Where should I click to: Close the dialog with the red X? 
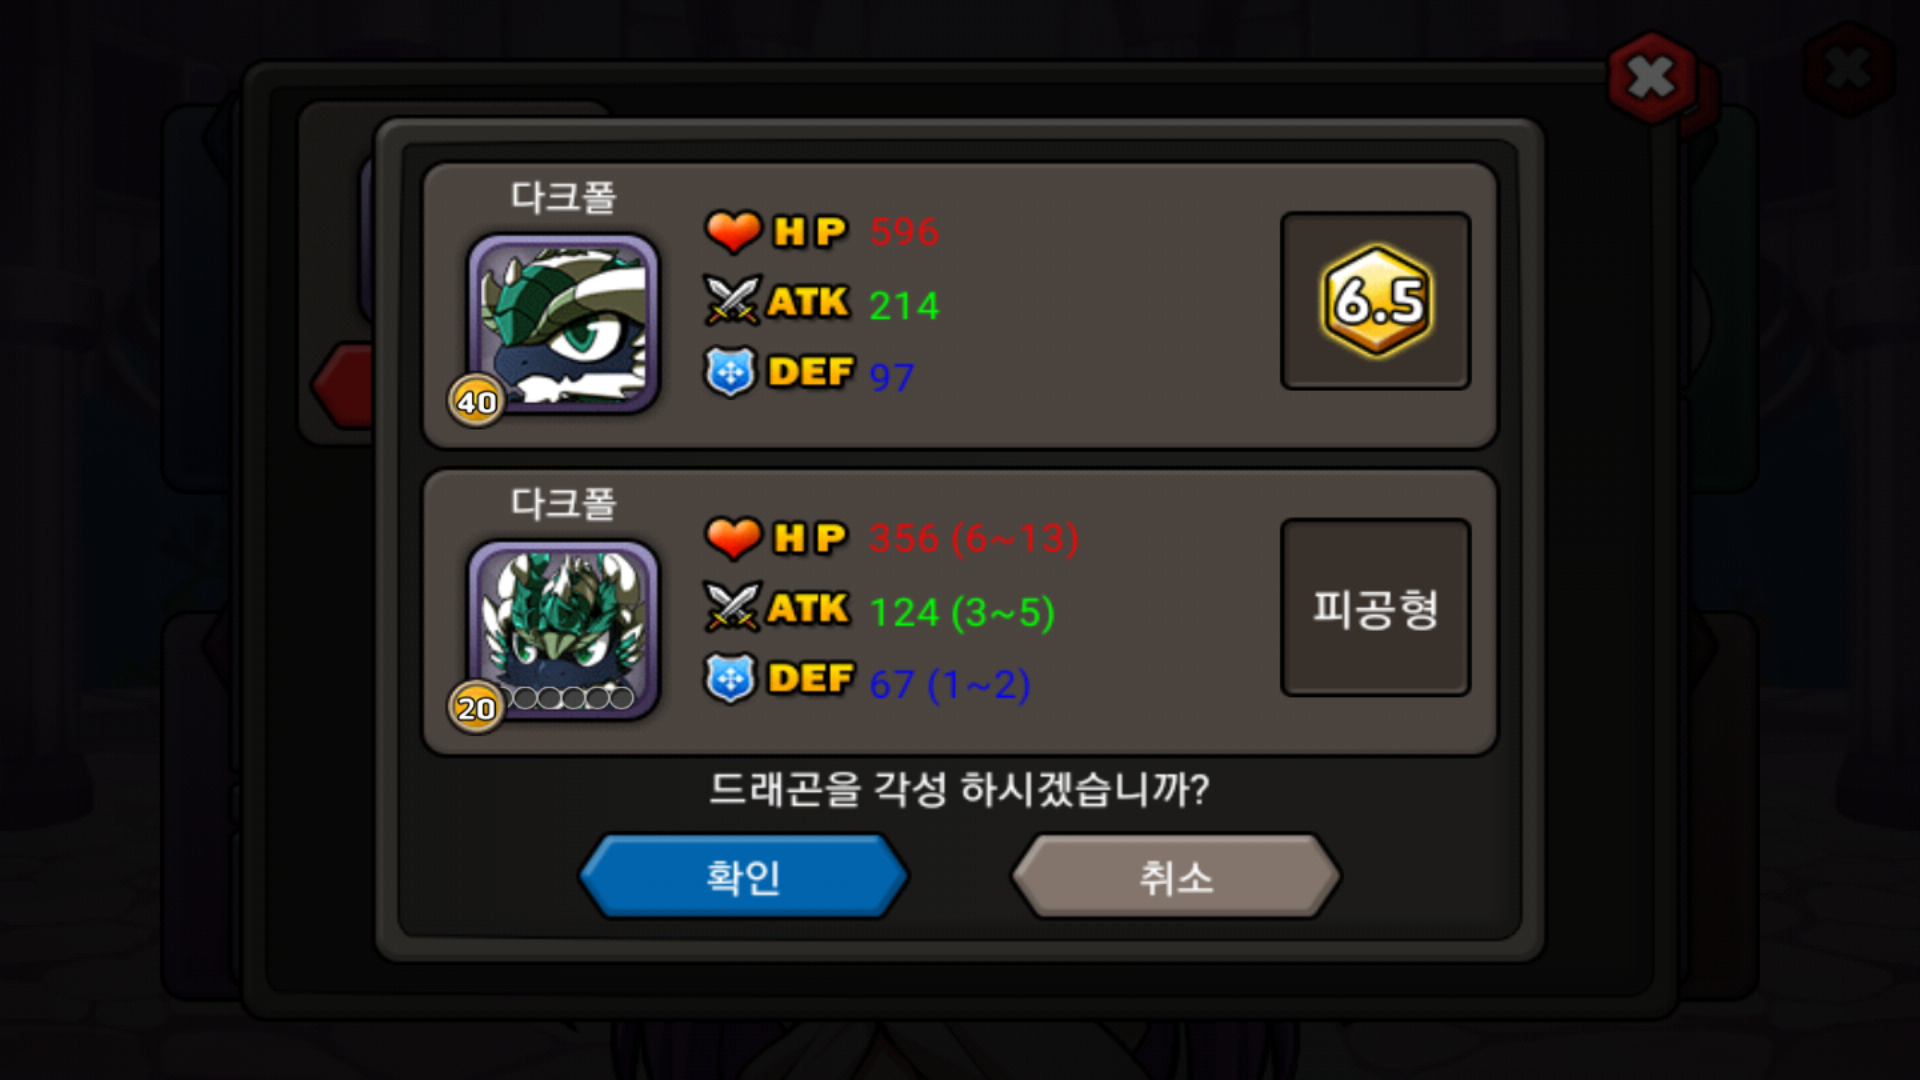(1651, 77)
